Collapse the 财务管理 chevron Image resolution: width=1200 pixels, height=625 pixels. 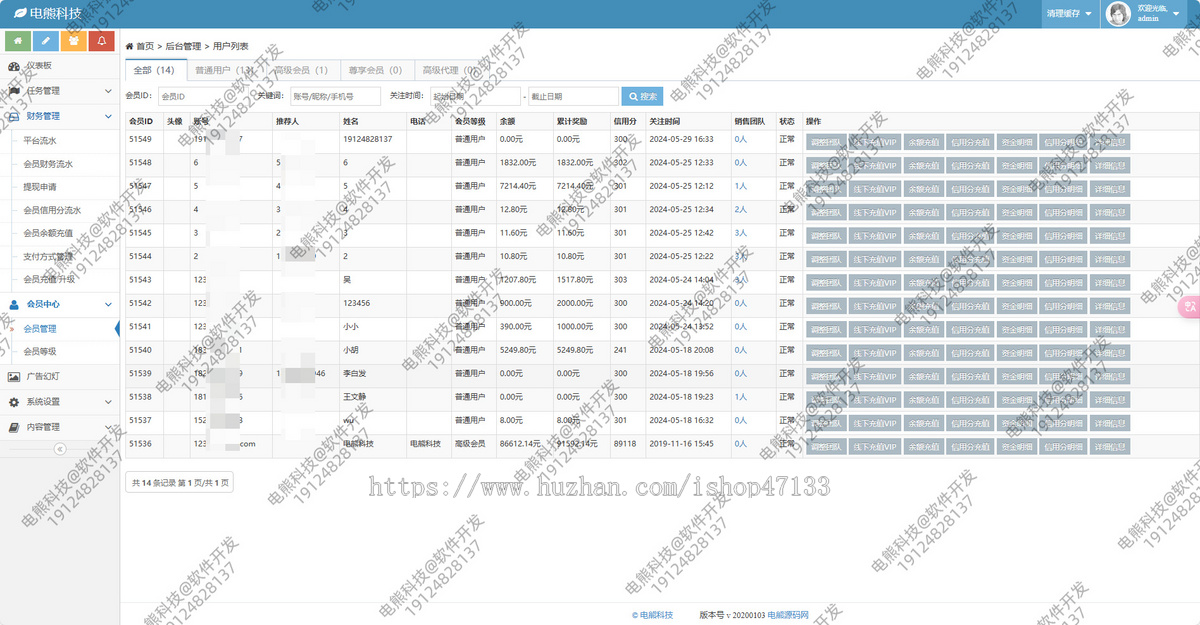tap(108, 116)
